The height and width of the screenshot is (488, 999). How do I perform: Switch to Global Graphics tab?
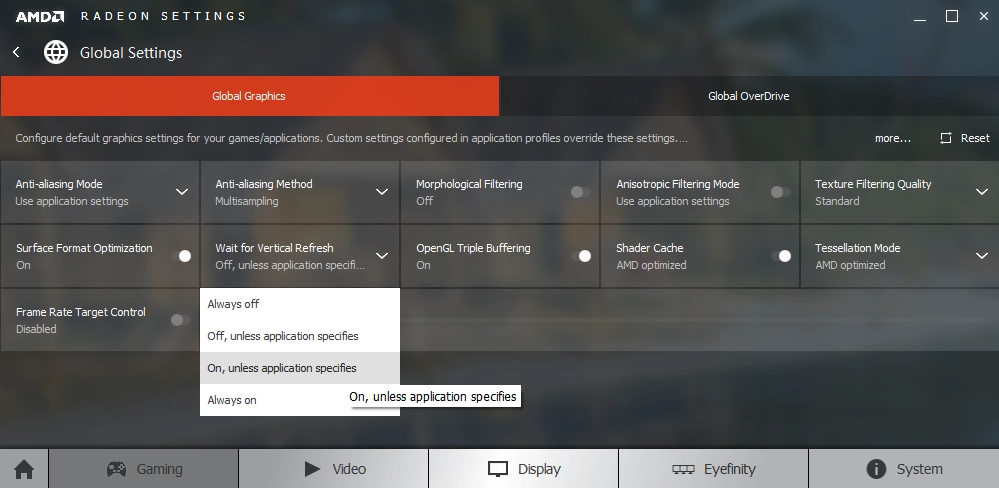pyautogui.click(x=249, y=96)
